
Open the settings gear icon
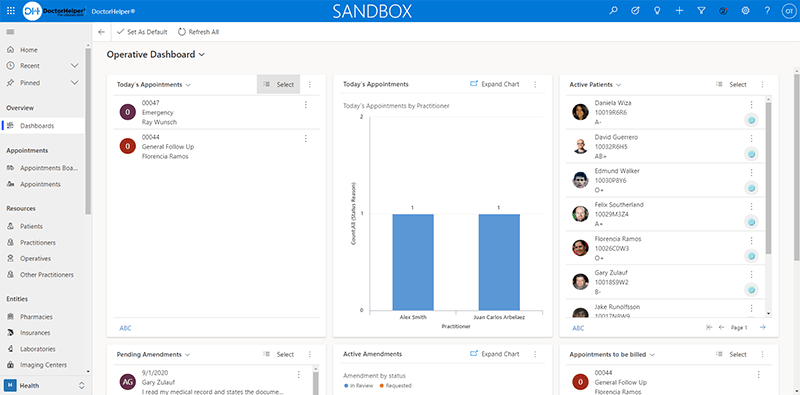(x=745, y=11)
